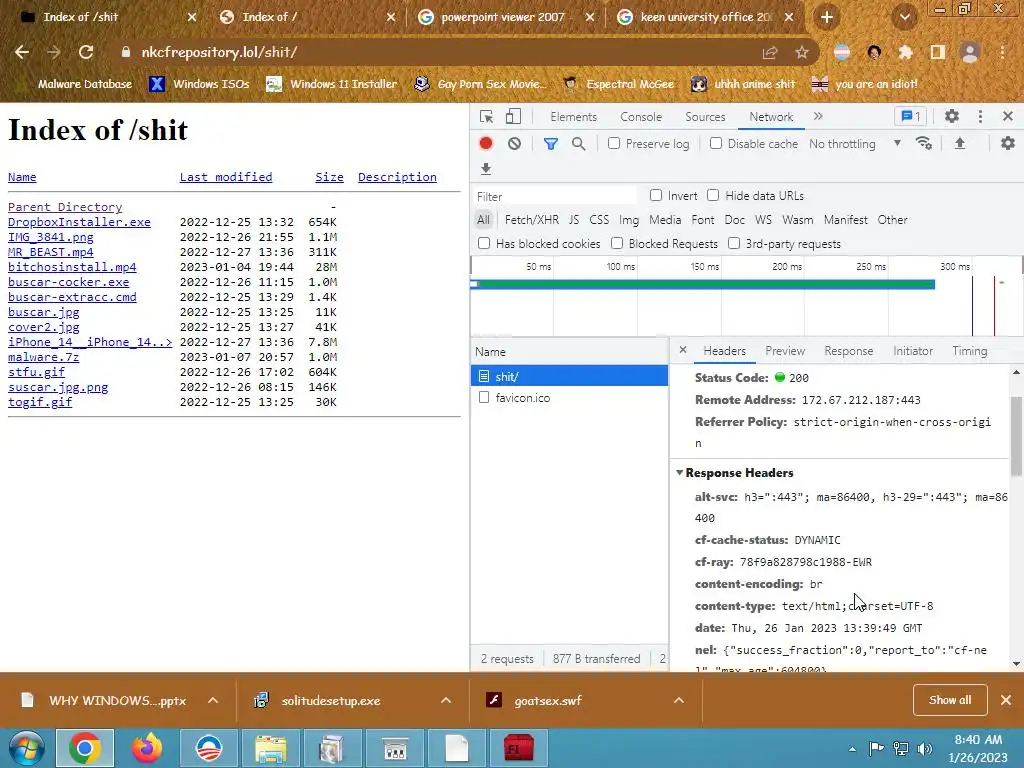Open DropboxInstaller.exe link

coord(79,222)
